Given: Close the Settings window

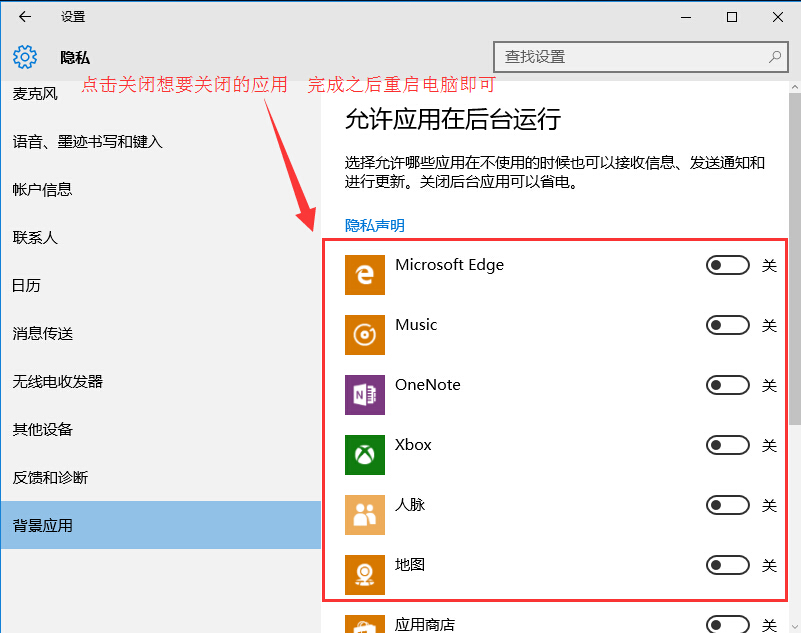Looking at the screenshot, I should tap(778, 17).
